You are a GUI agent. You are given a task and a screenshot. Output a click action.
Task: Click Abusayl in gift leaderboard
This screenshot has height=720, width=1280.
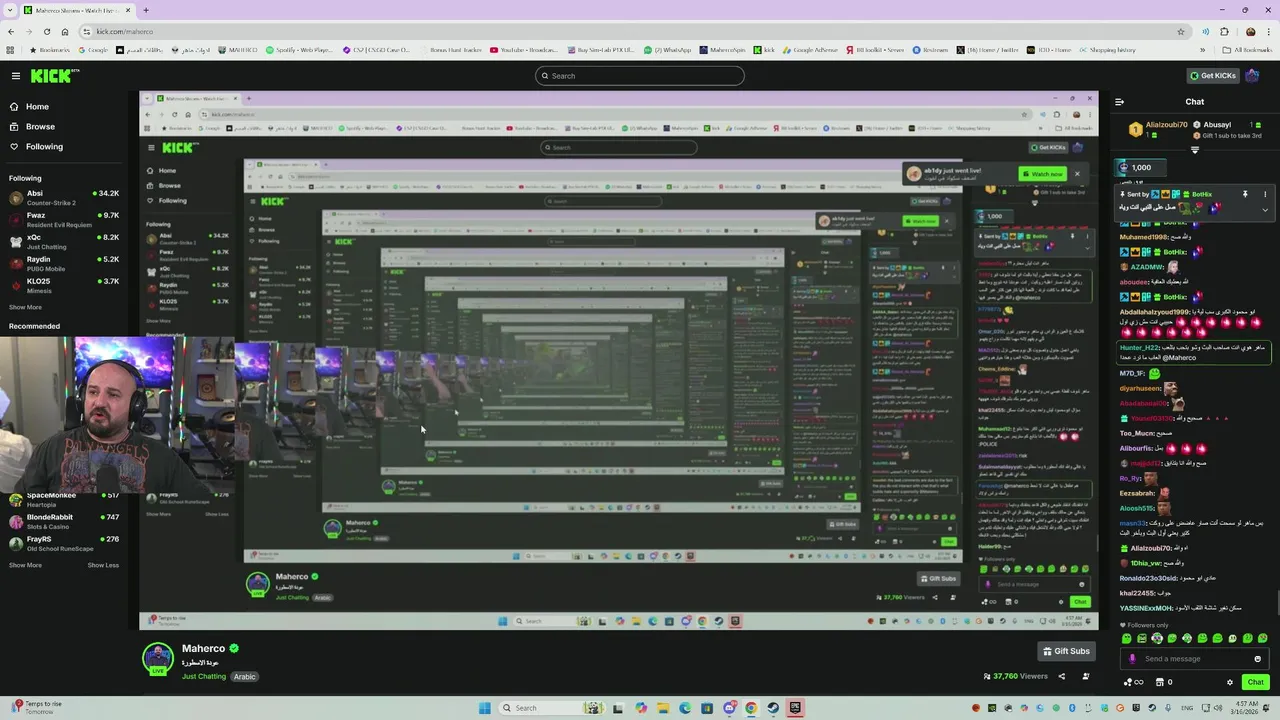(x=1217, y=125)
